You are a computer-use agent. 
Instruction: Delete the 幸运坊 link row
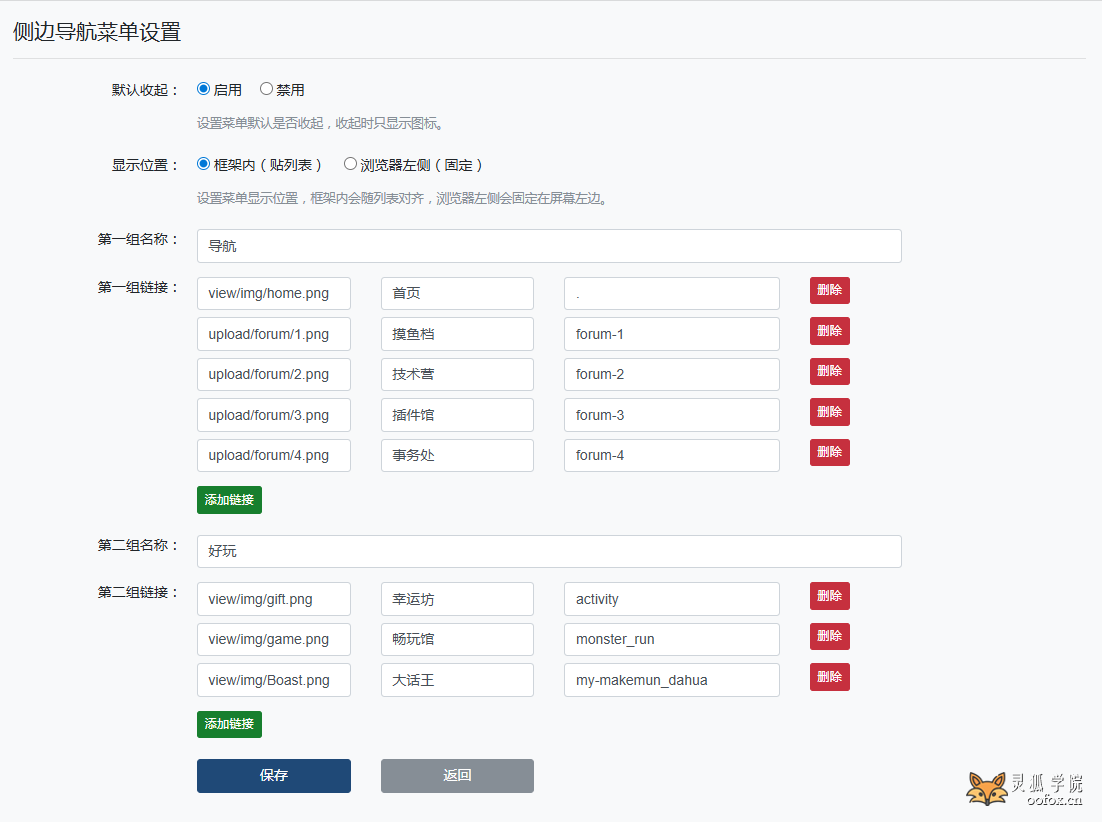tap(829, 596)
